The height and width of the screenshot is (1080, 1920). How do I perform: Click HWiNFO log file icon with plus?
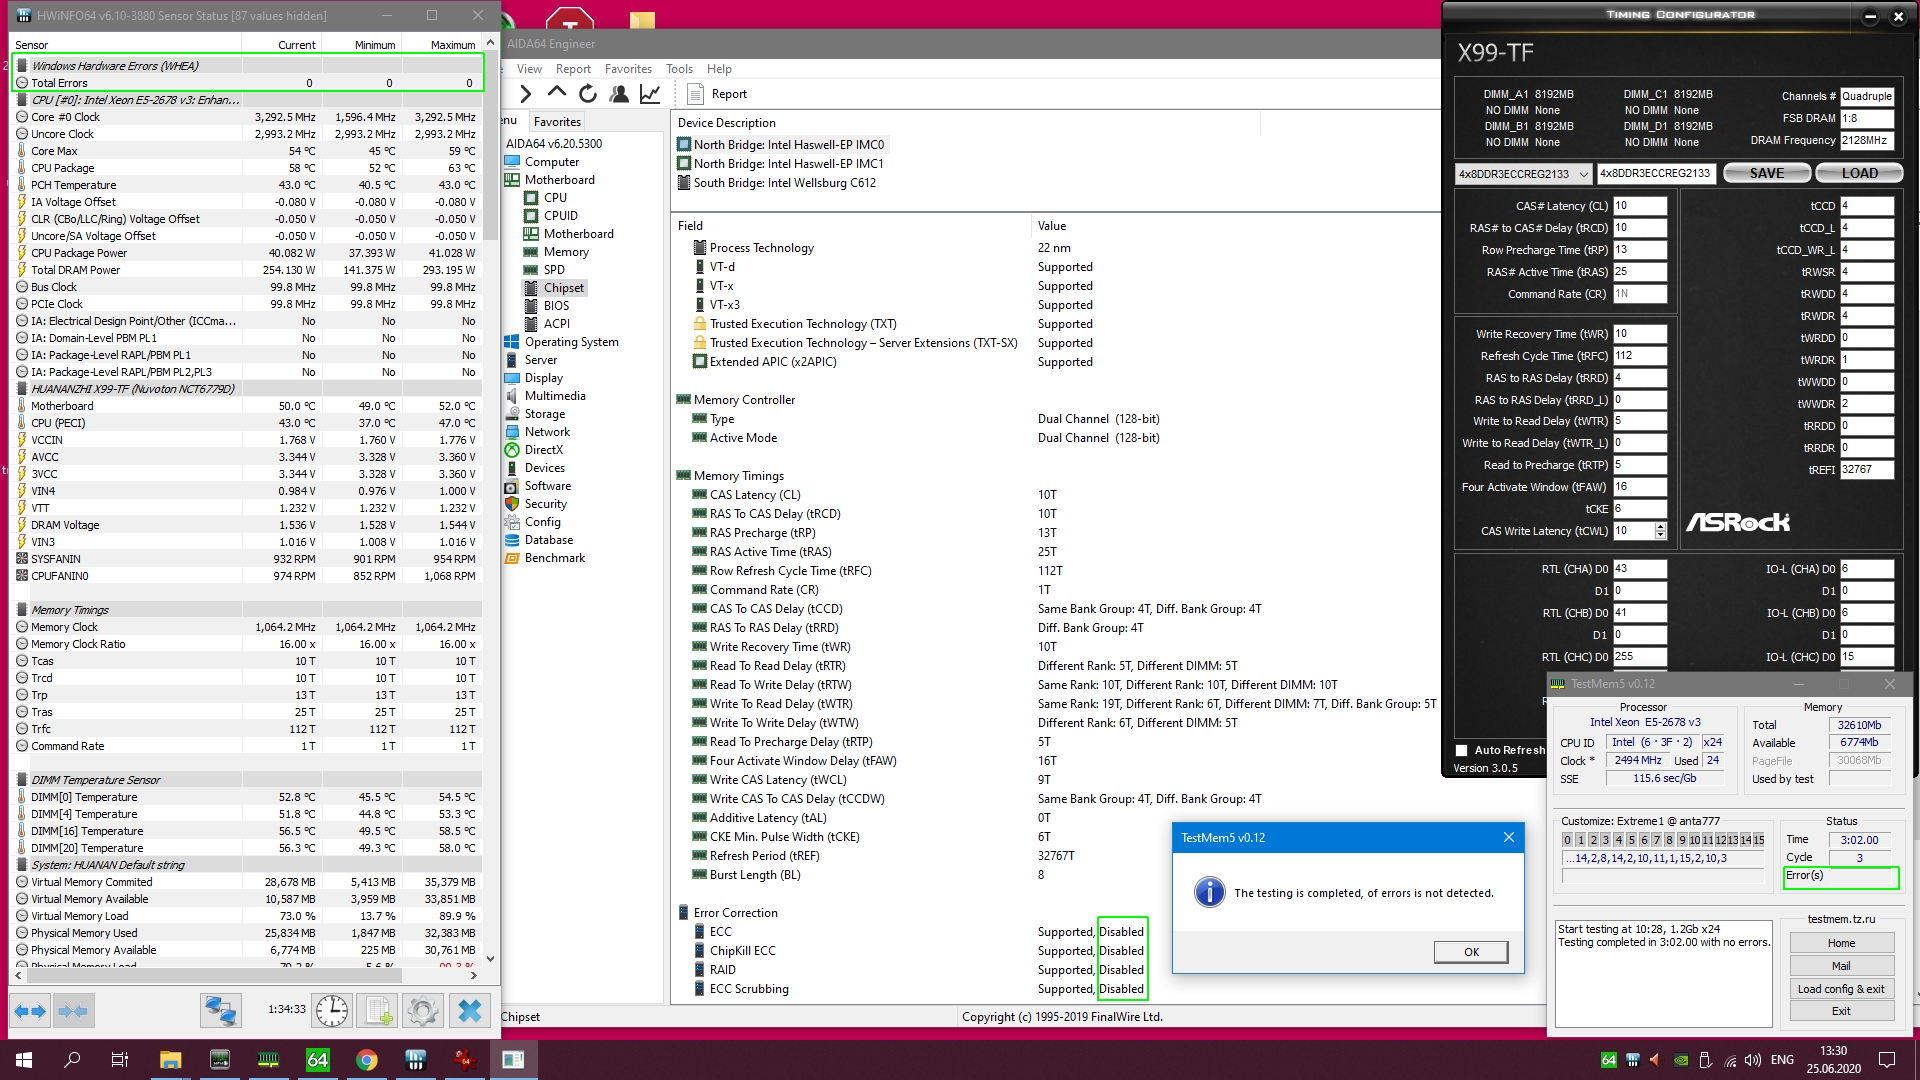378,1011
